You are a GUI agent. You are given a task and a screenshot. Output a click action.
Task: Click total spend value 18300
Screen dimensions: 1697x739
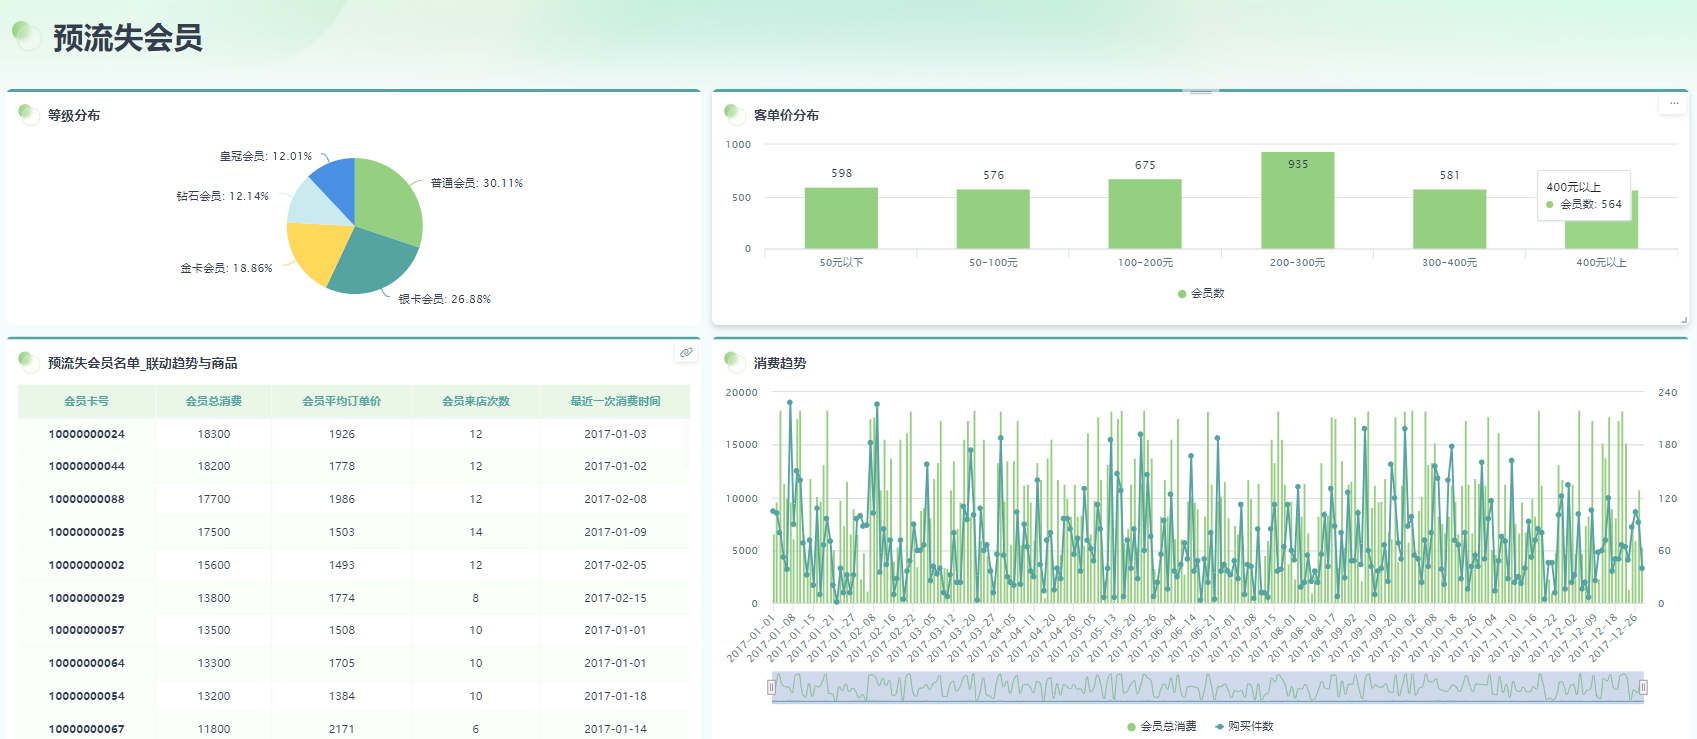(214, 434)
